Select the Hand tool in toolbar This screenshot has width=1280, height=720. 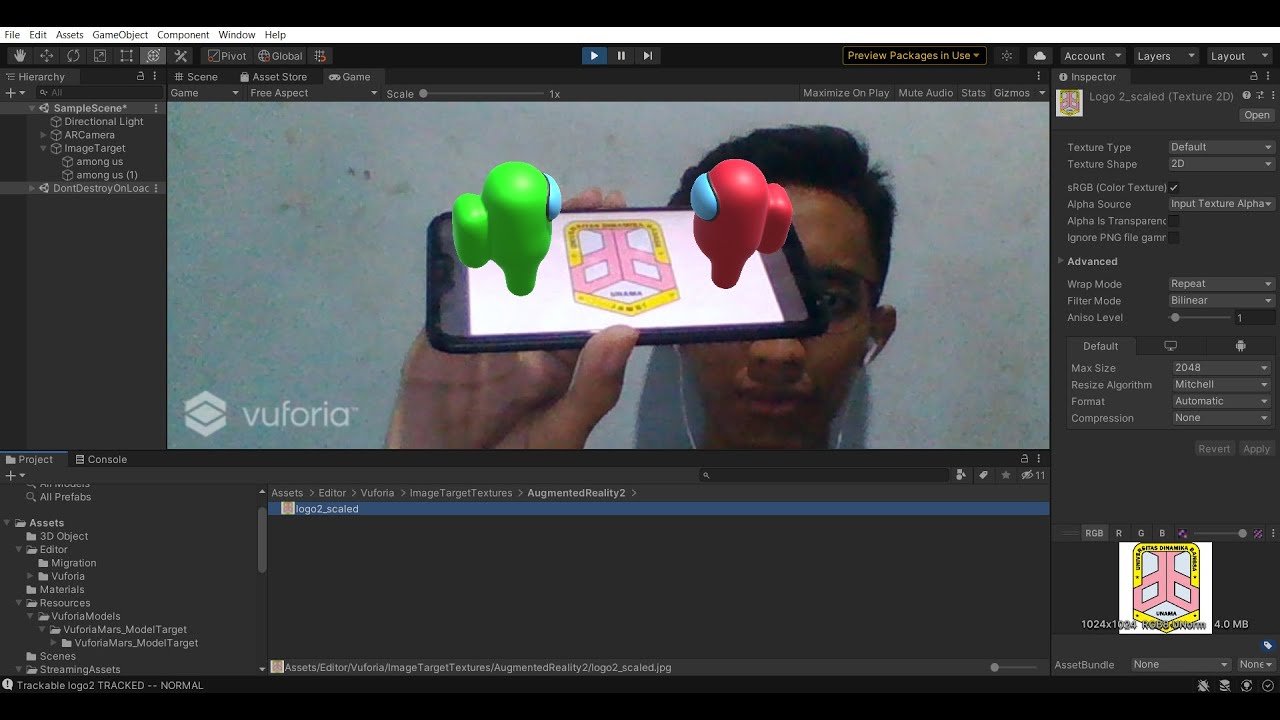tap(19, 56)
